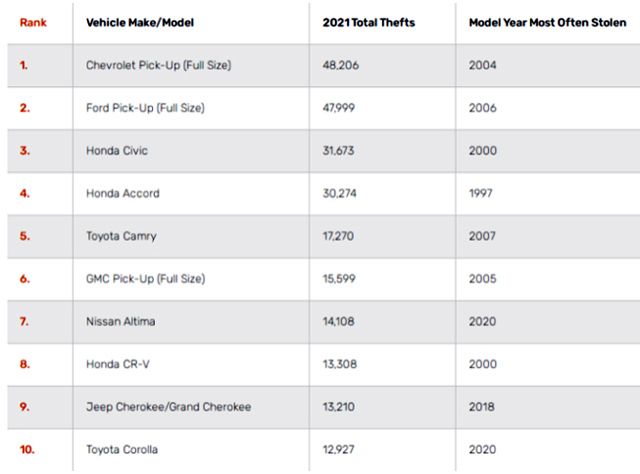Select the Toyota Camry row name

pos(121,236)
